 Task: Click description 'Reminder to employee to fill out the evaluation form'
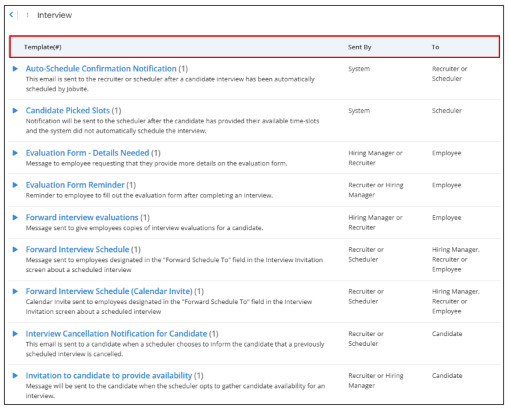[x=149, y=195]
